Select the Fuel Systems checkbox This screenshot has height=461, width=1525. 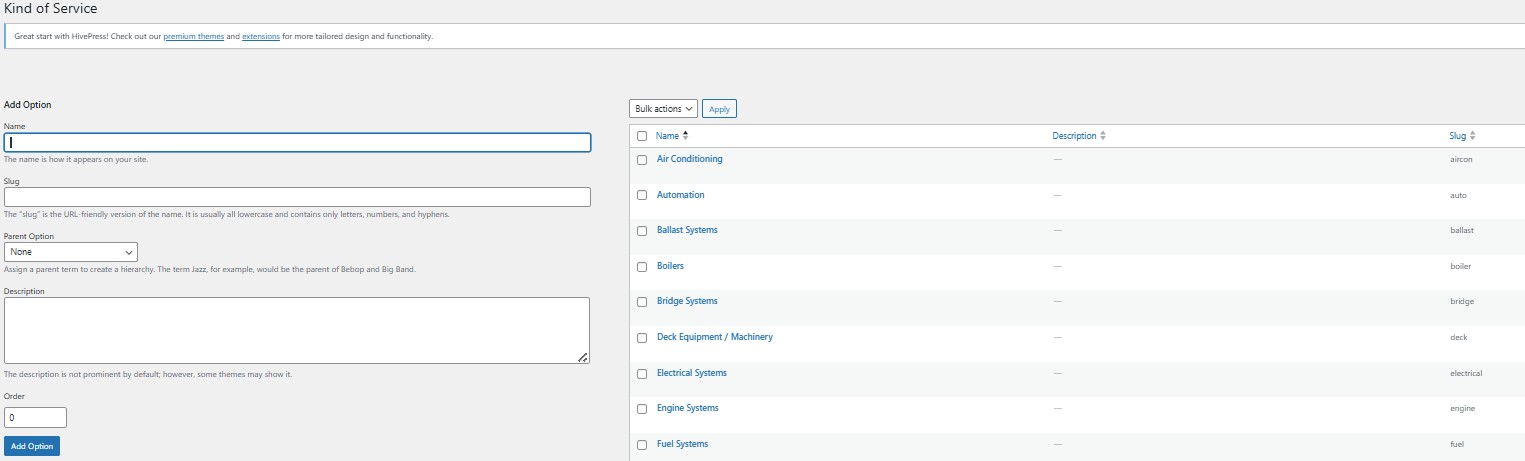[x=642, y=445]
